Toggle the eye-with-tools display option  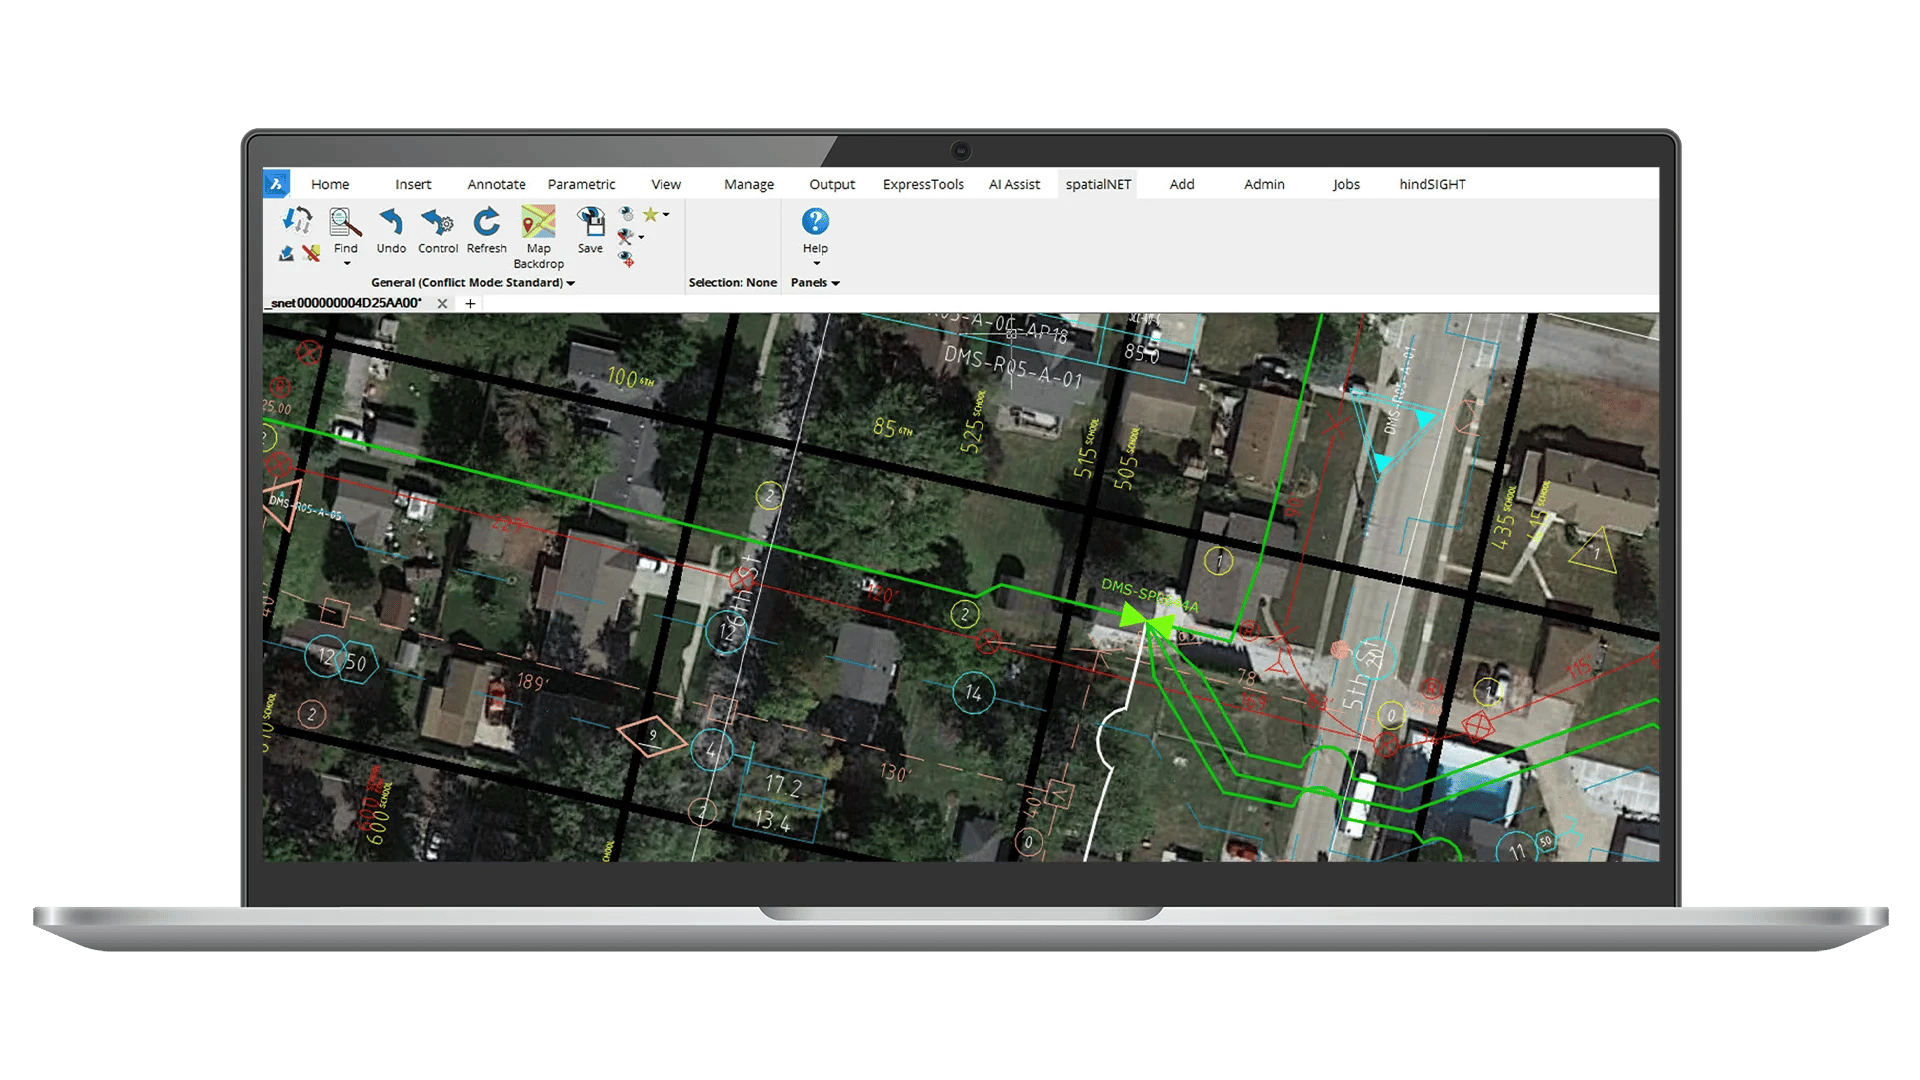click(x=624, y=237)
